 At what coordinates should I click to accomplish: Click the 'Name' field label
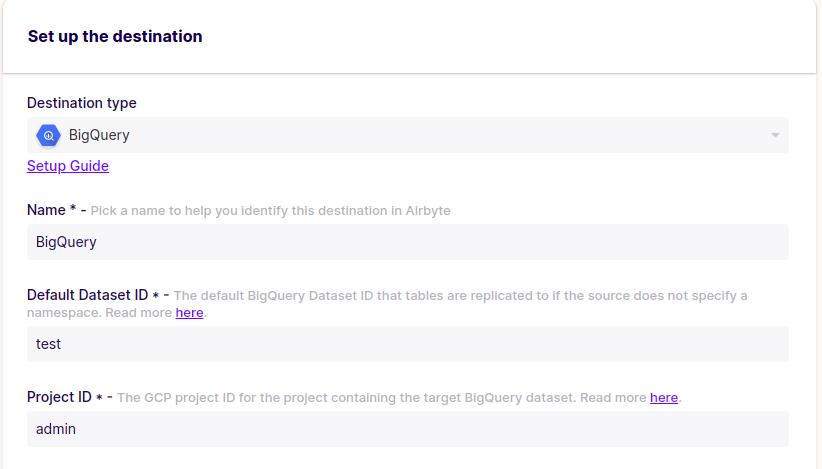[46, 210]
